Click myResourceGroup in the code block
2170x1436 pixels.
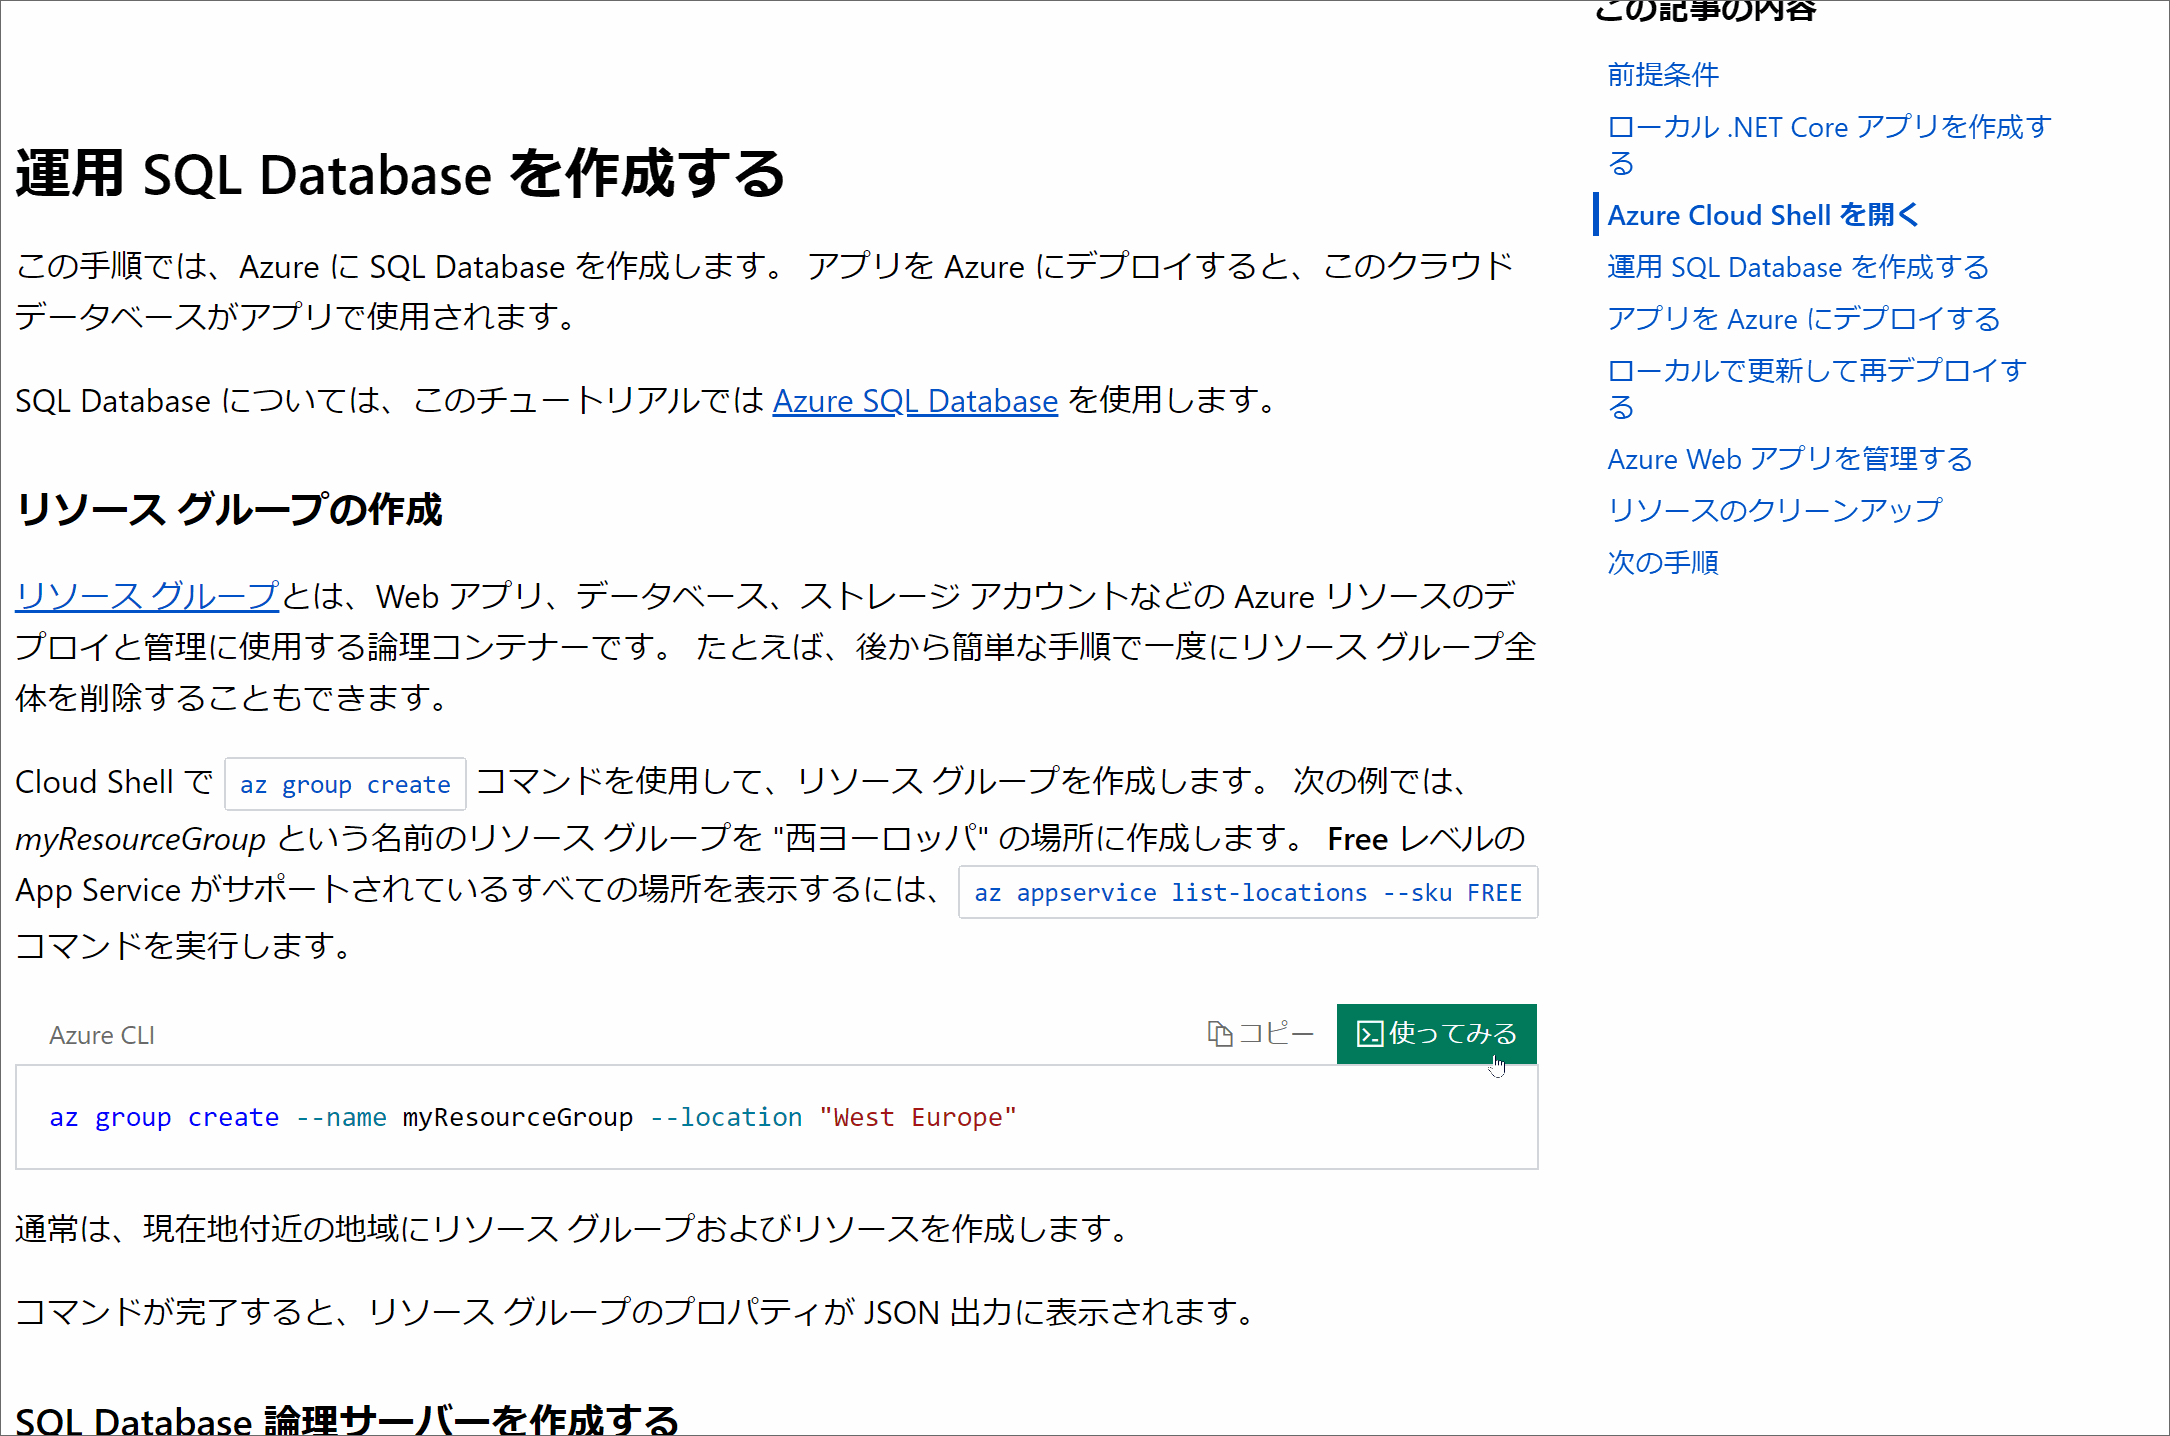[x=518, y=1117]
